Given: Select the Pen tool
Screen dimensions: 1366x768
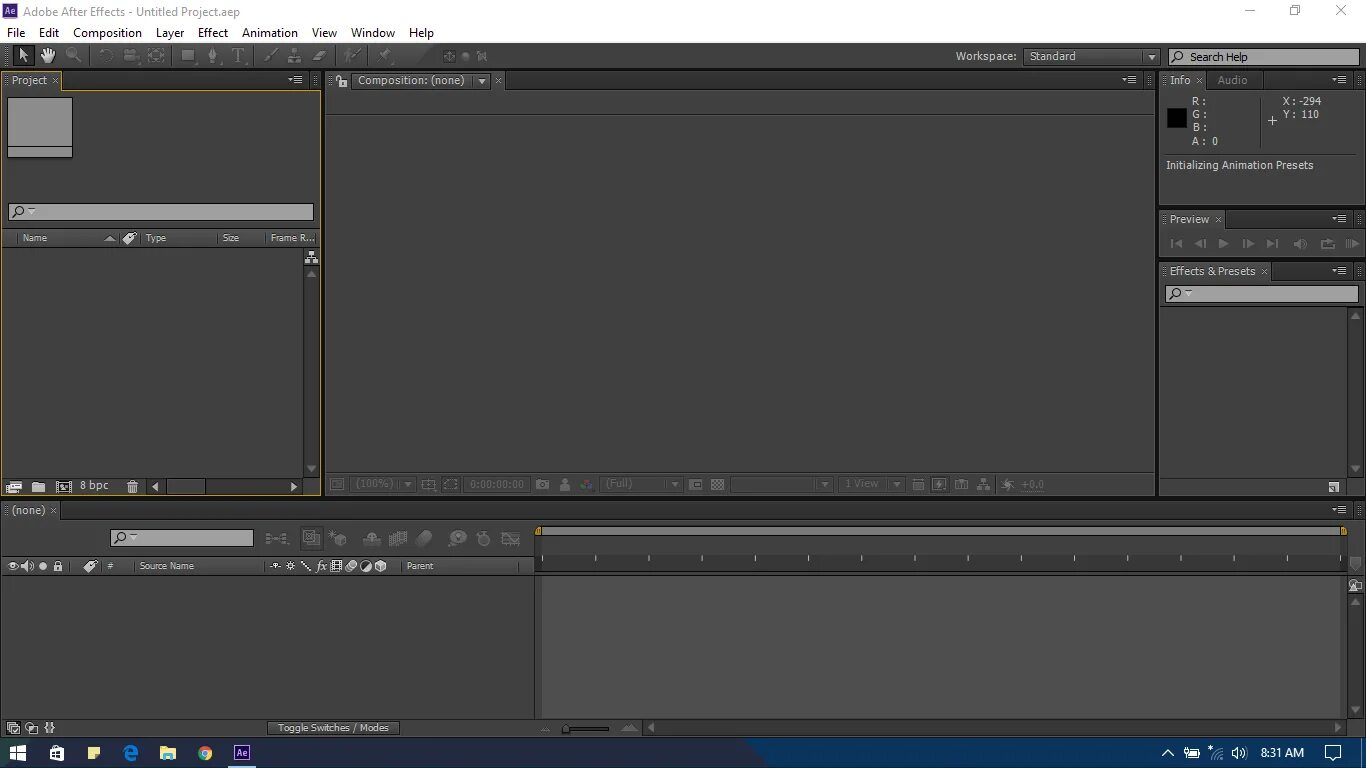Looking at the screenshot, I should pos(212,56).
